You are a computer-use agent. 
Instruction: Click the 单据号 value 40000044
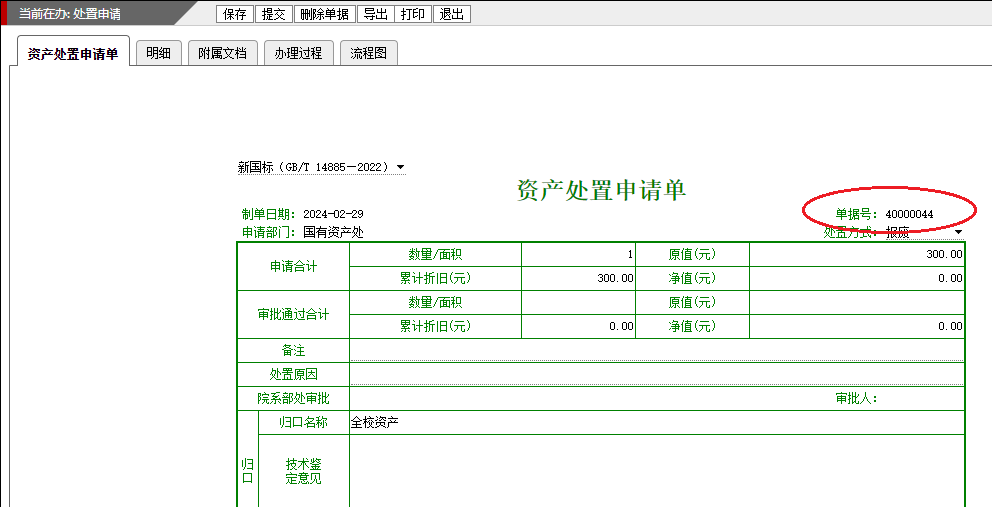click(x=909, y=214)
